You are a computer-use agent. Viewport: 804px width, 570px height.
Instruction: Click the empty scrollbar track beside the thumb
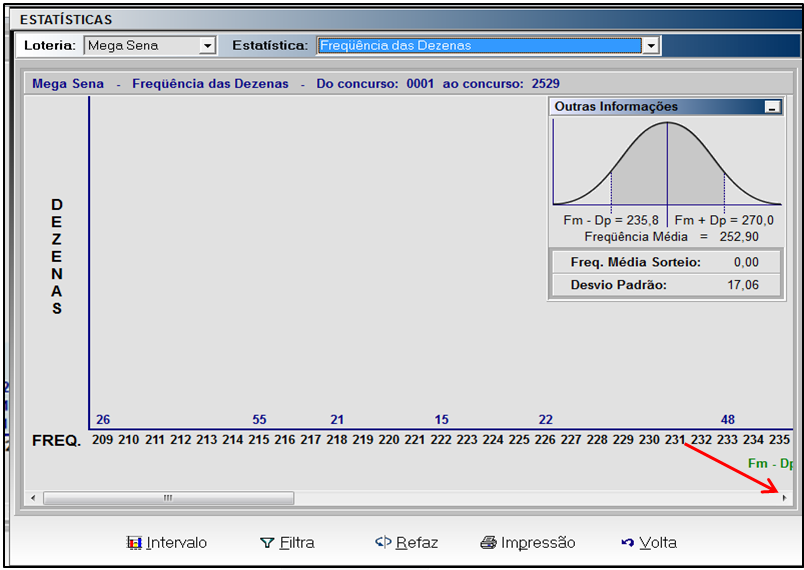pos(536,498)
